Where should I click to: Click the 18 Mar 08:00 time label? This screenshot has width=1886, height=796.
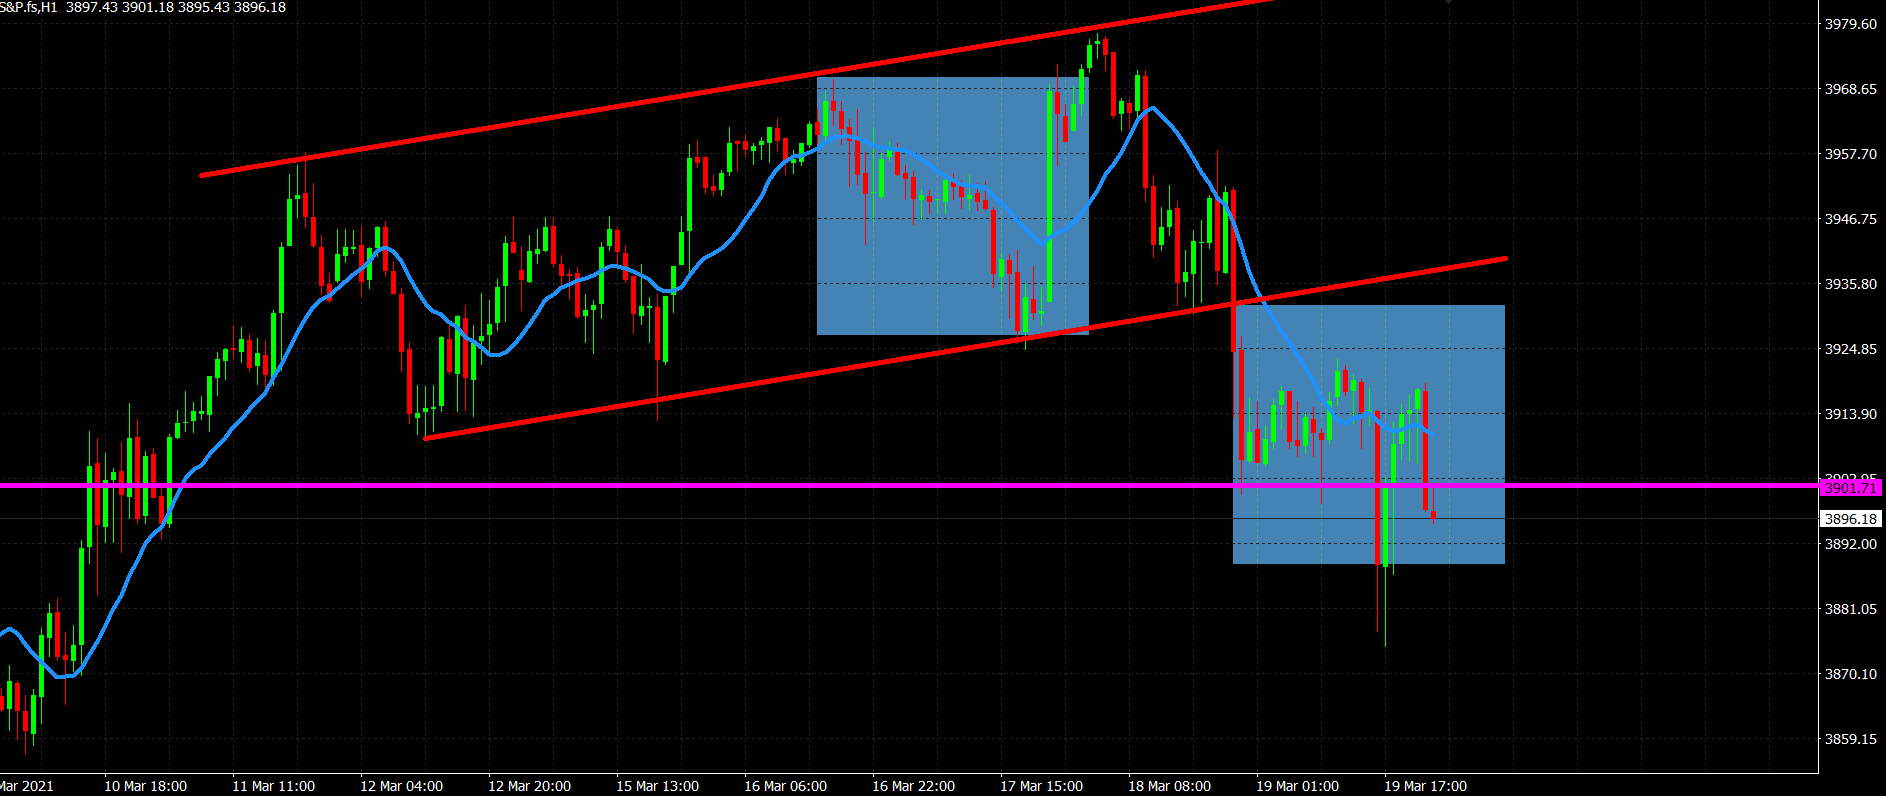pyautogui.click(x=1169, y=786)
